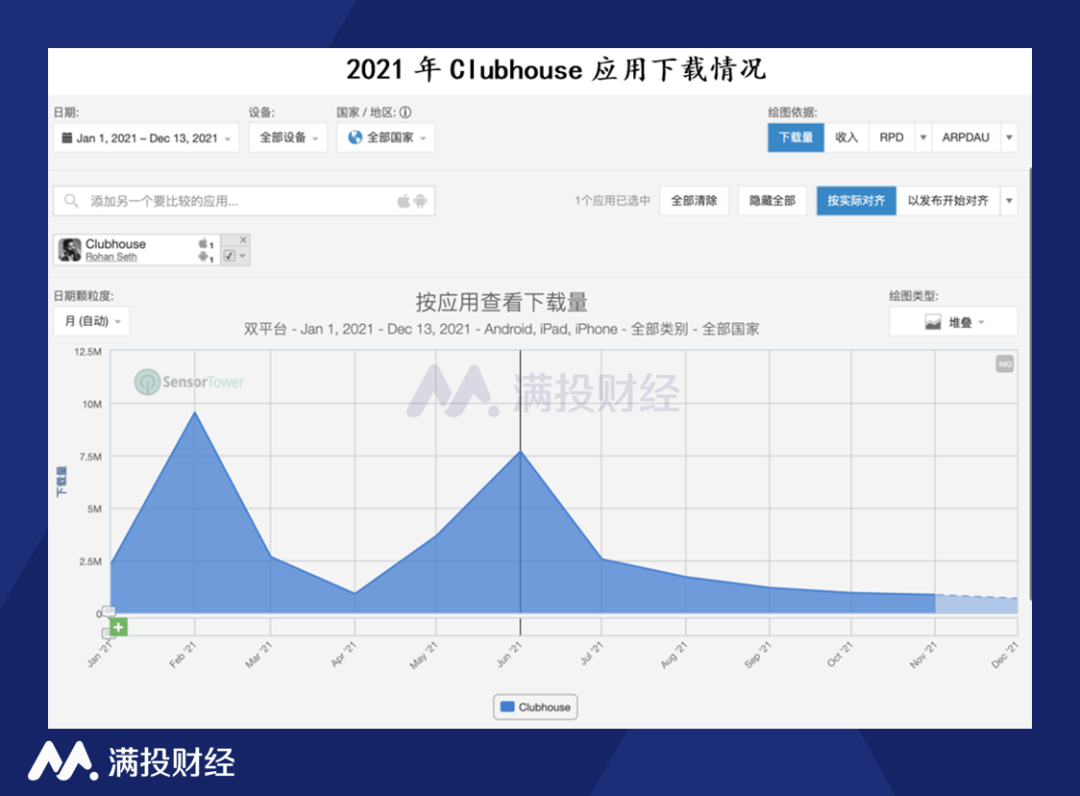
Task: Select 以发布开始对齐 alignment option
Action: coord(948,201)
